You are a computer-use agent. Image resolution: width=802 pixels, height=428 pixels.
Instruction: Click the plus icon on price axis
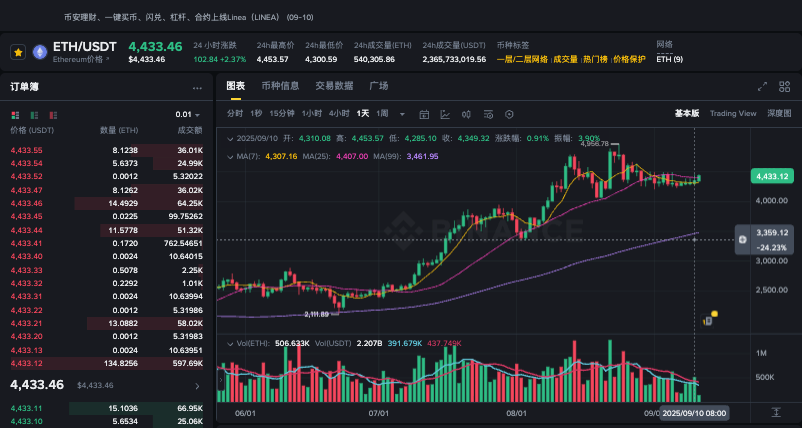pos(742,240)
